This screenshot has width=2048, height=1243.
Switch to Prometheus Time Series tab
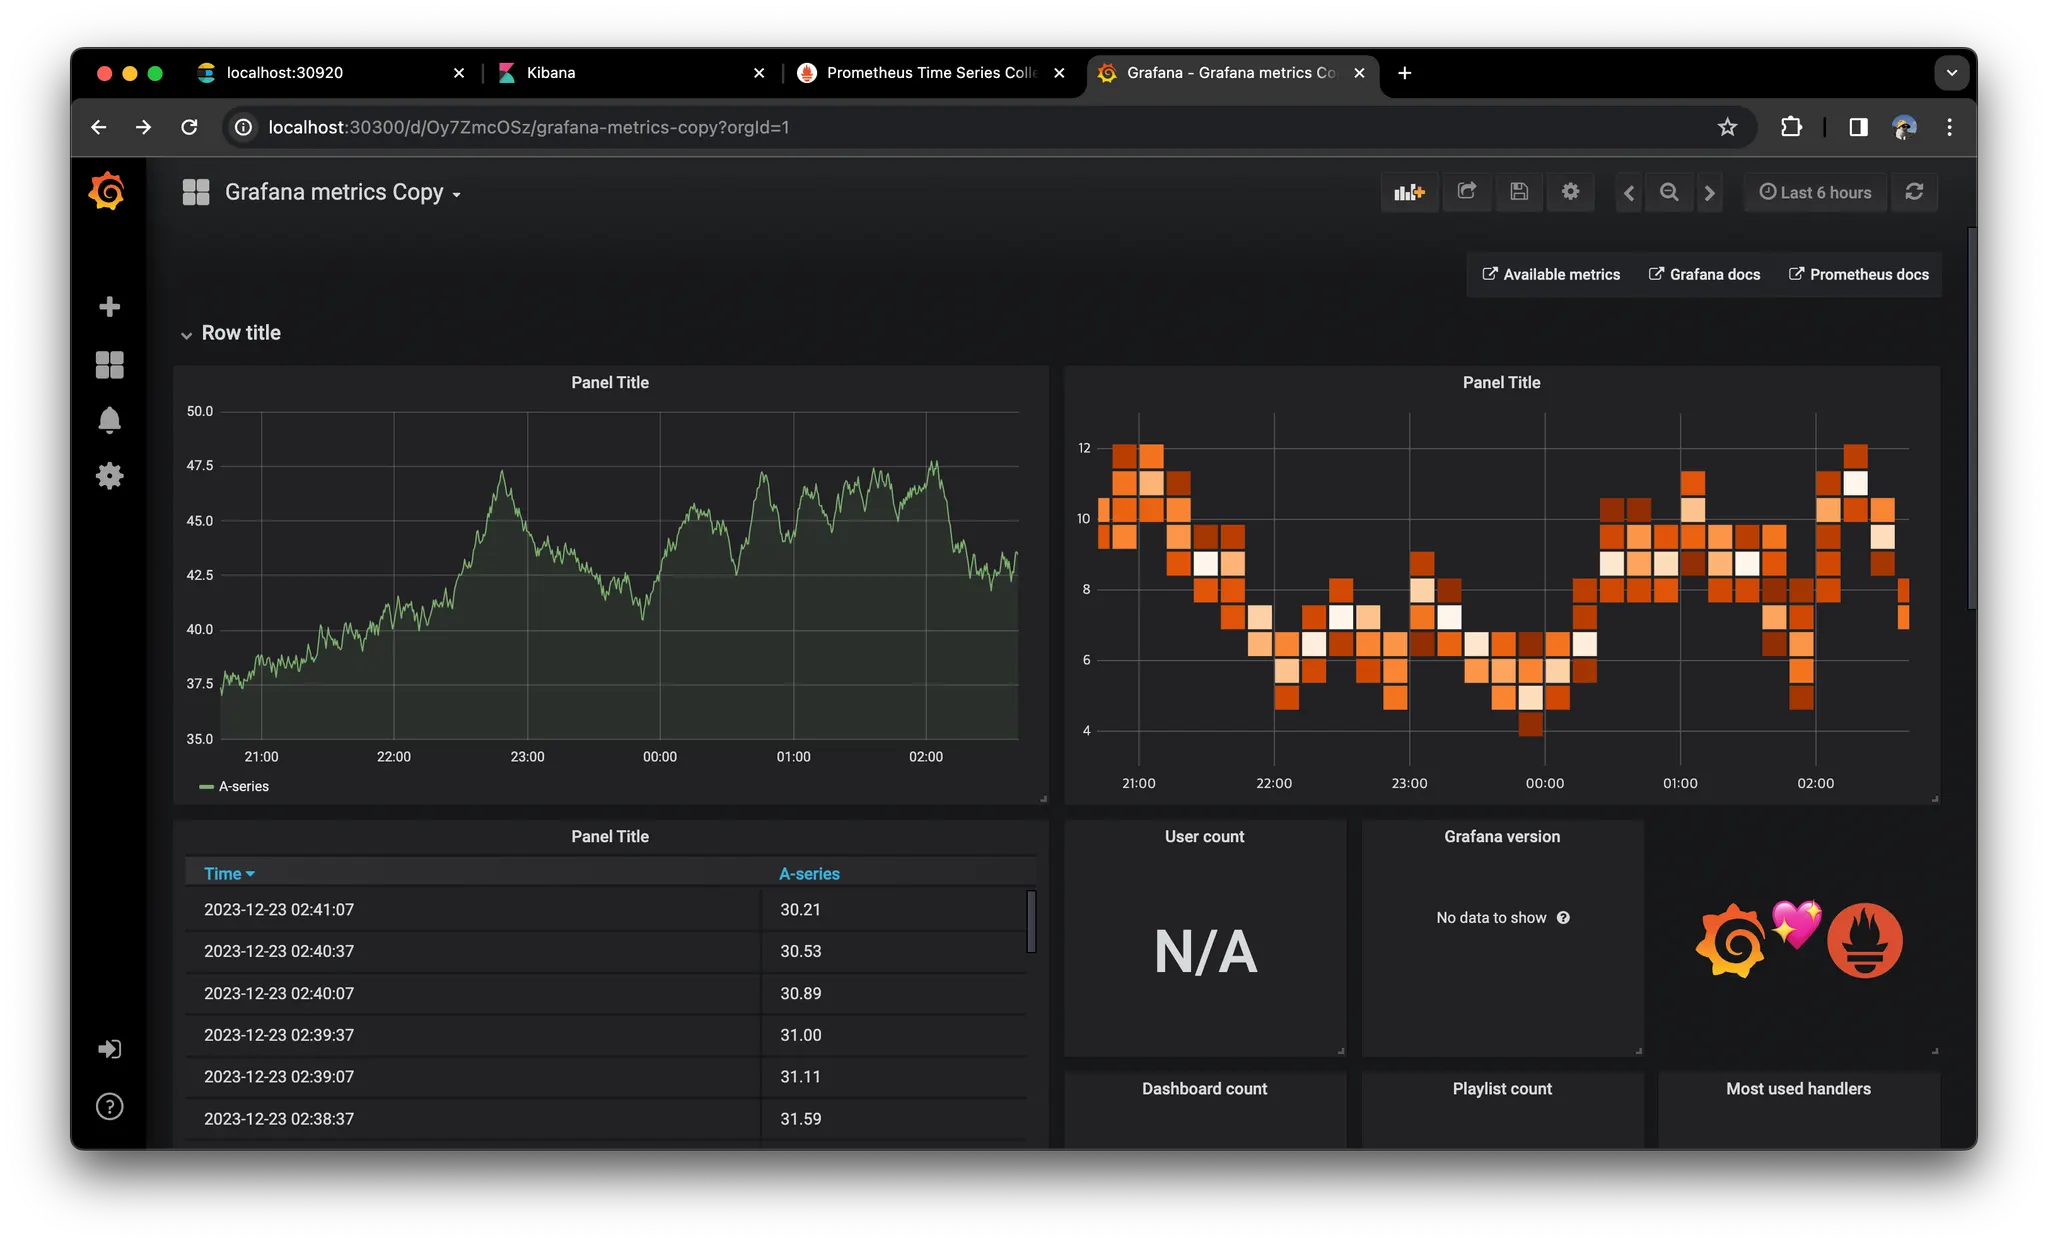930,73
